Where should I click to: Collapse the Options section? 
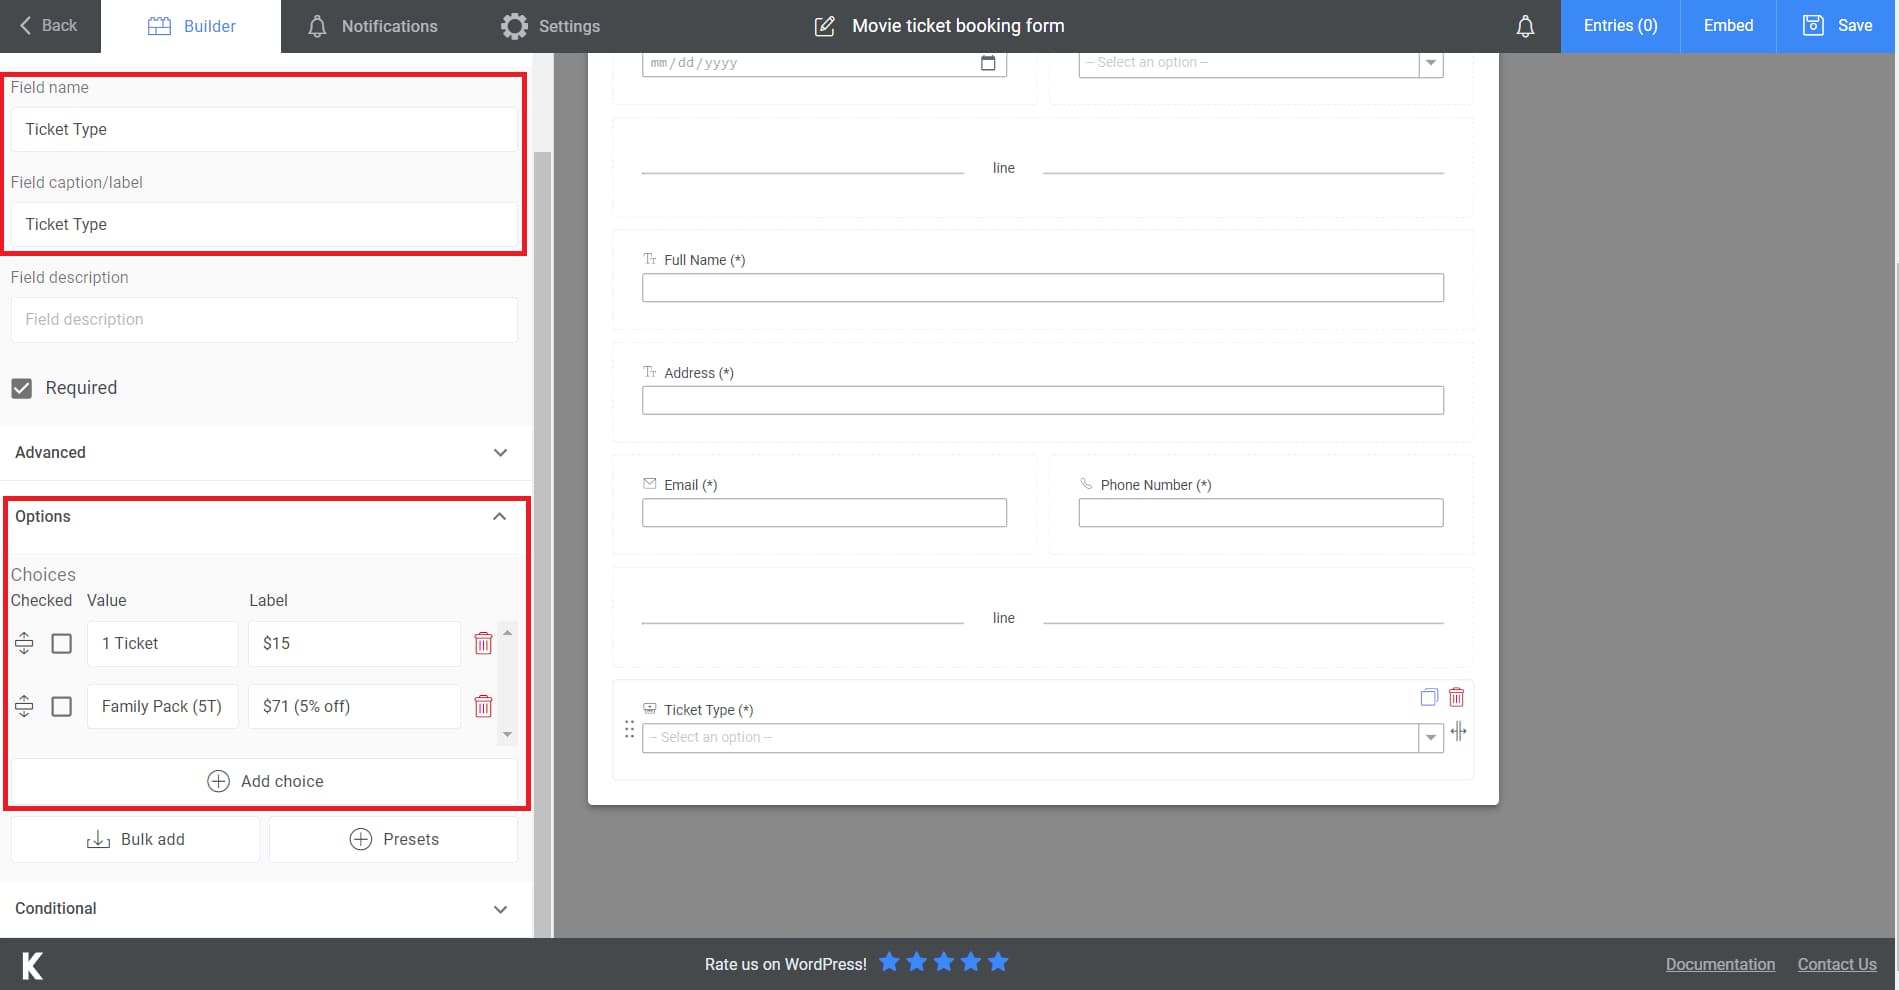499,516
